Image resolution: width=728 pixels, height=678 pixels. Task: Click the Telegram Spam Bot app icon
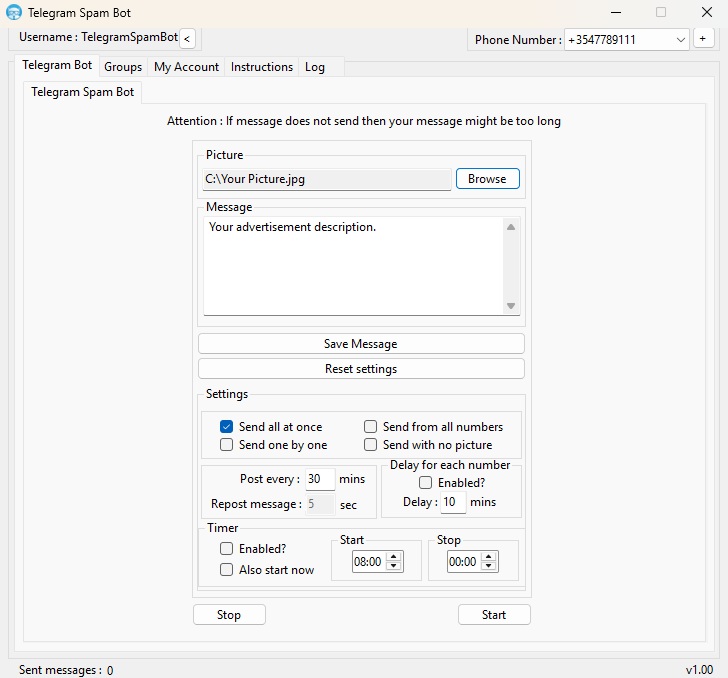14,13
